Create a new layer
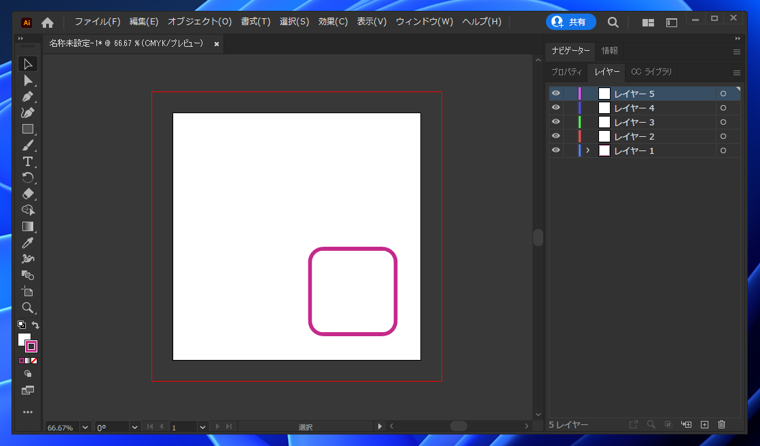Viewport: 760px width, 446px height. point(704,425)
